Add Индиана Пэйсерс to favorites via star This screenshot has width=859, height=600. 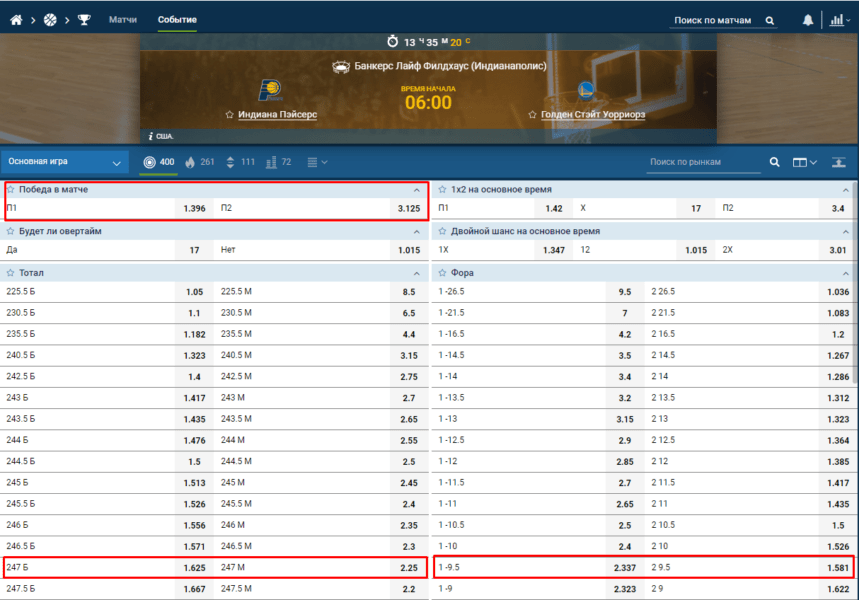click(x=229, y=115)
